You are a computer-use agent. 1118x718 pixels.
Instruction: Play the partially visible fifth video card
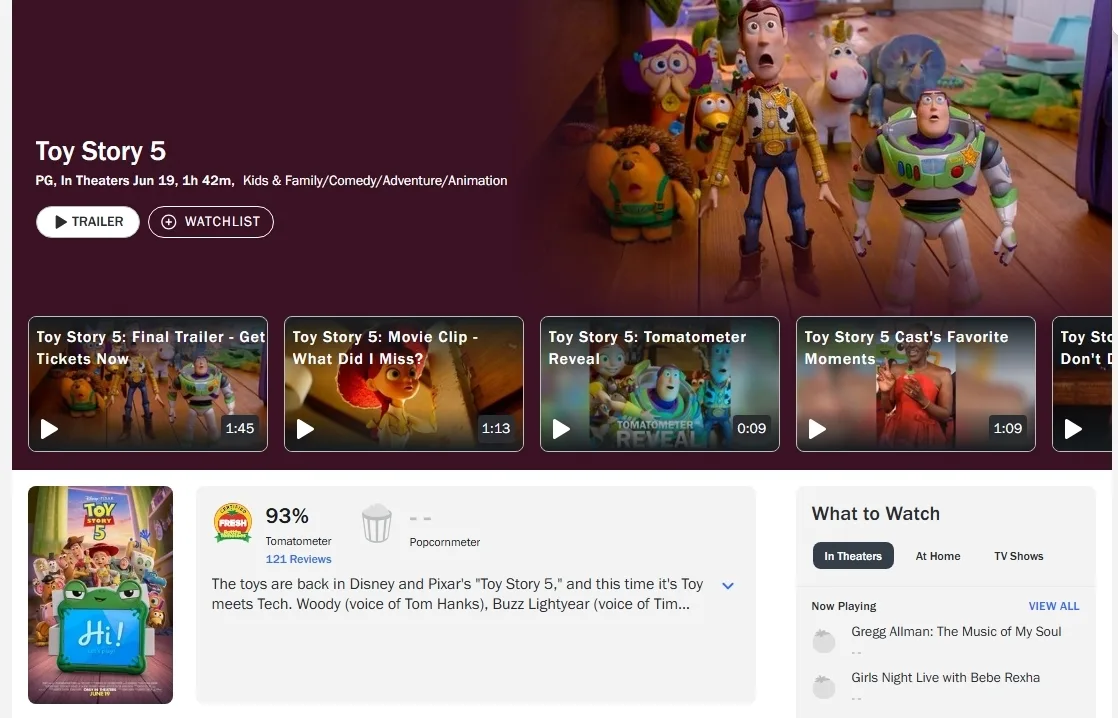tap(1082, 384)
